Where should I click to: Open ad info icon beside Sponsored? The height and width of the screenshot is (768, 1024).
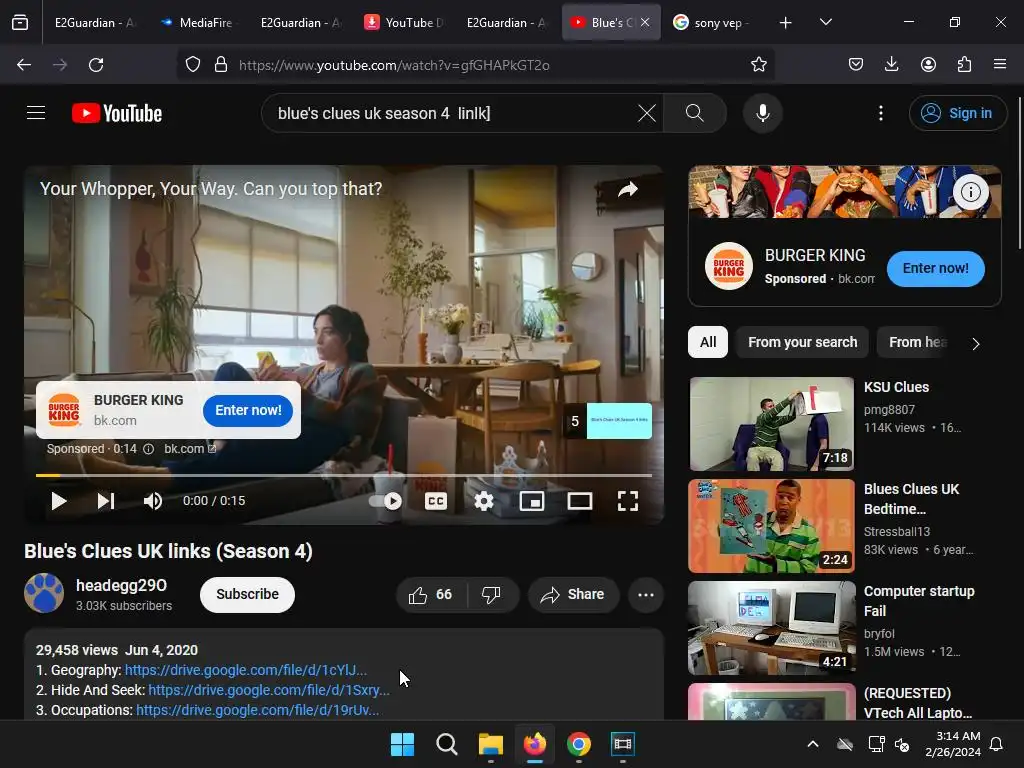point(148,449)
